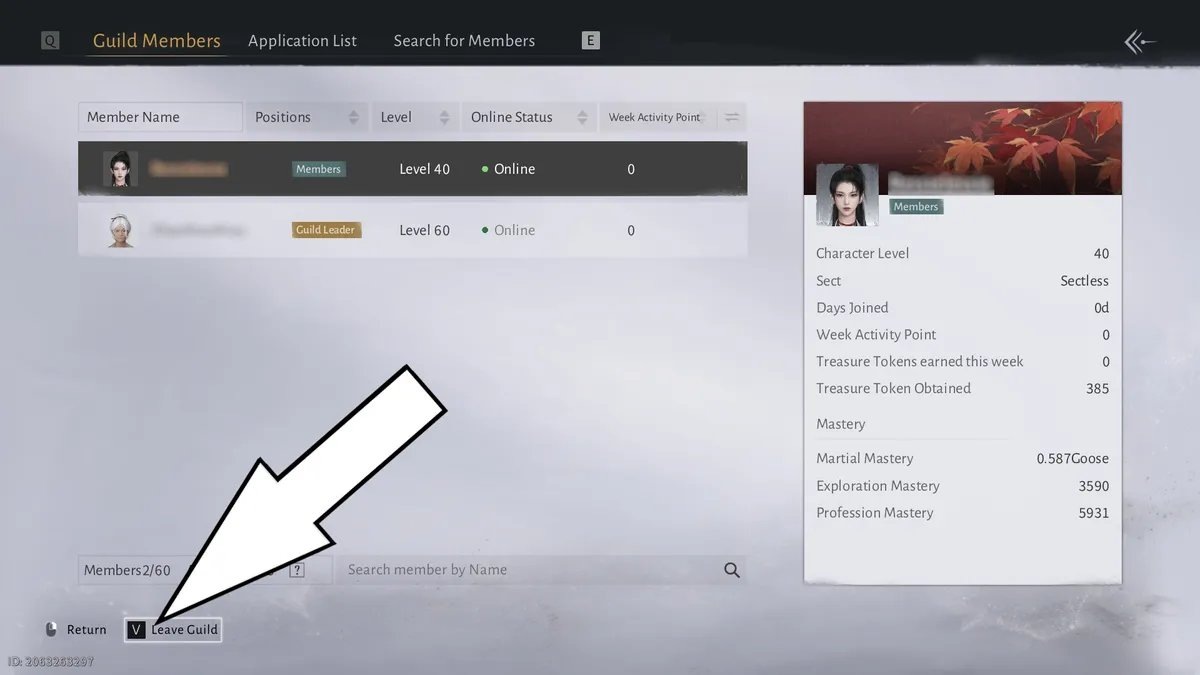The height and width of the screenshot is (675, 1200).
Task: Open the Application List tab
Action: (x=302, y=41)
